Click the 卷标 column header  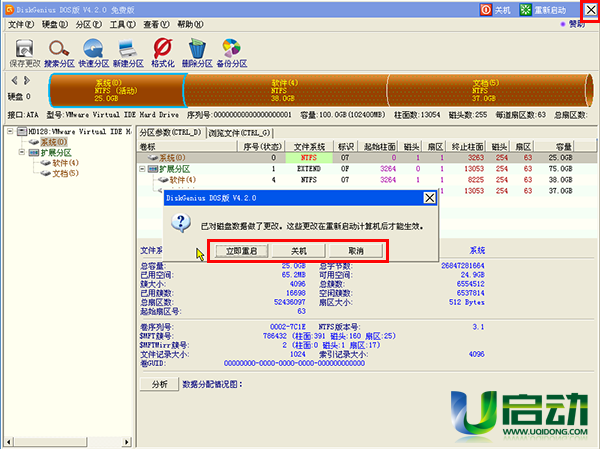click(187, 146)
